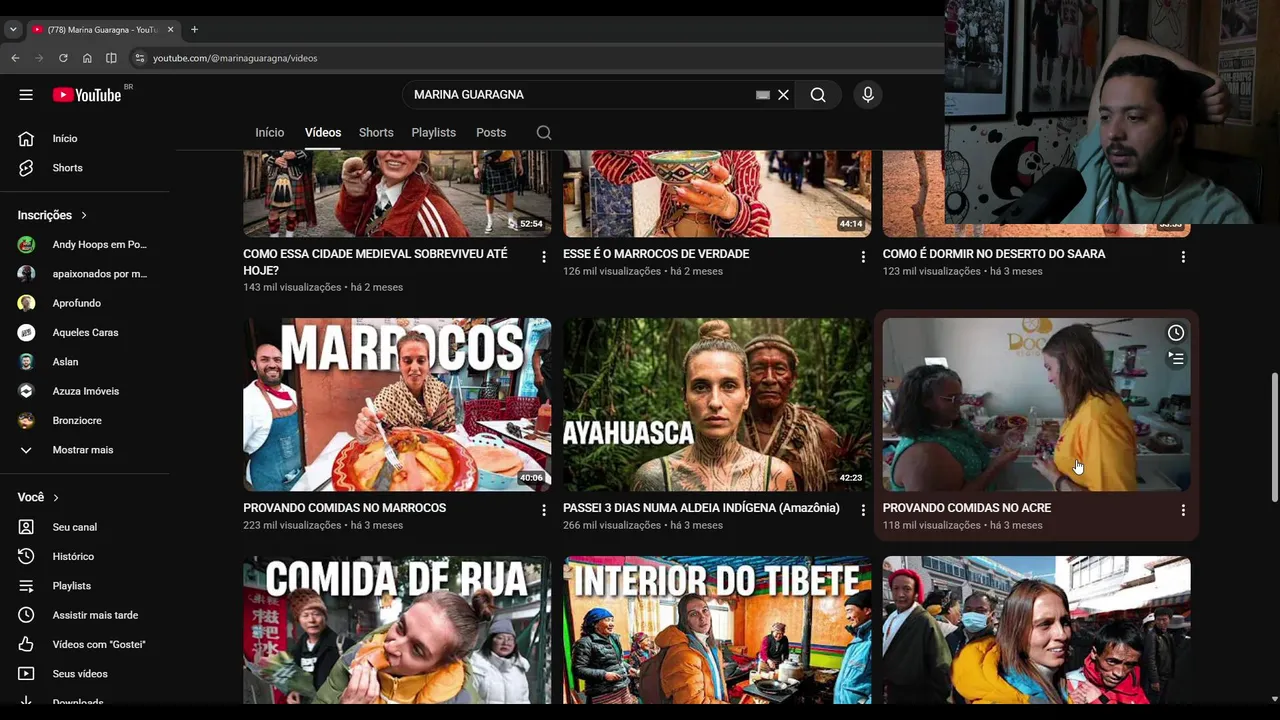
Task: Open options menu for ESSE É O MARROCOS DE VERDADE
Action: coord(863,257)
